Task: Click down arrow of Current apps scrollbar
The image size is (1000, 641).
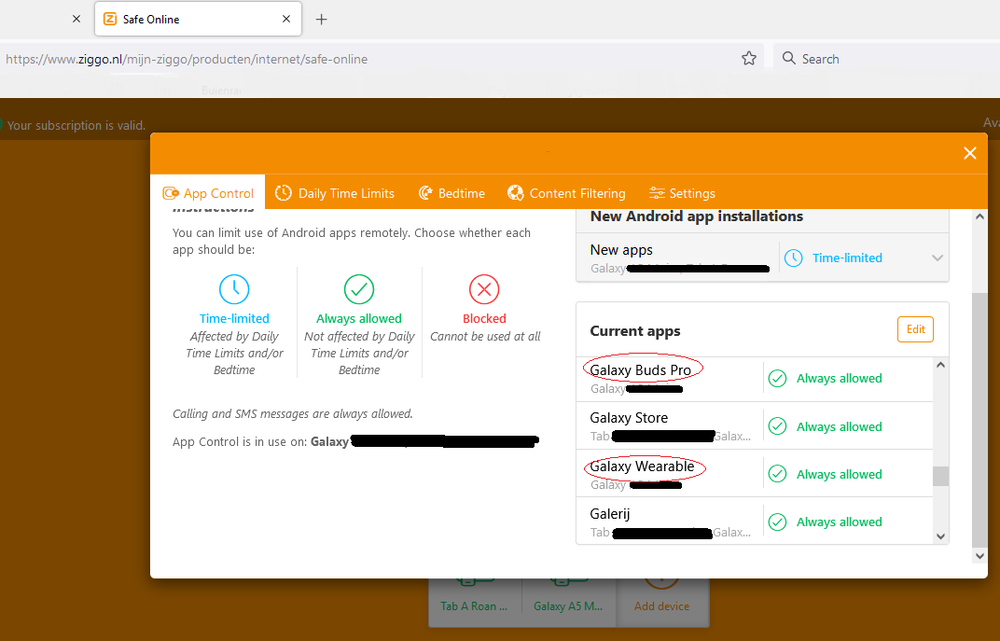Action: 941,536
